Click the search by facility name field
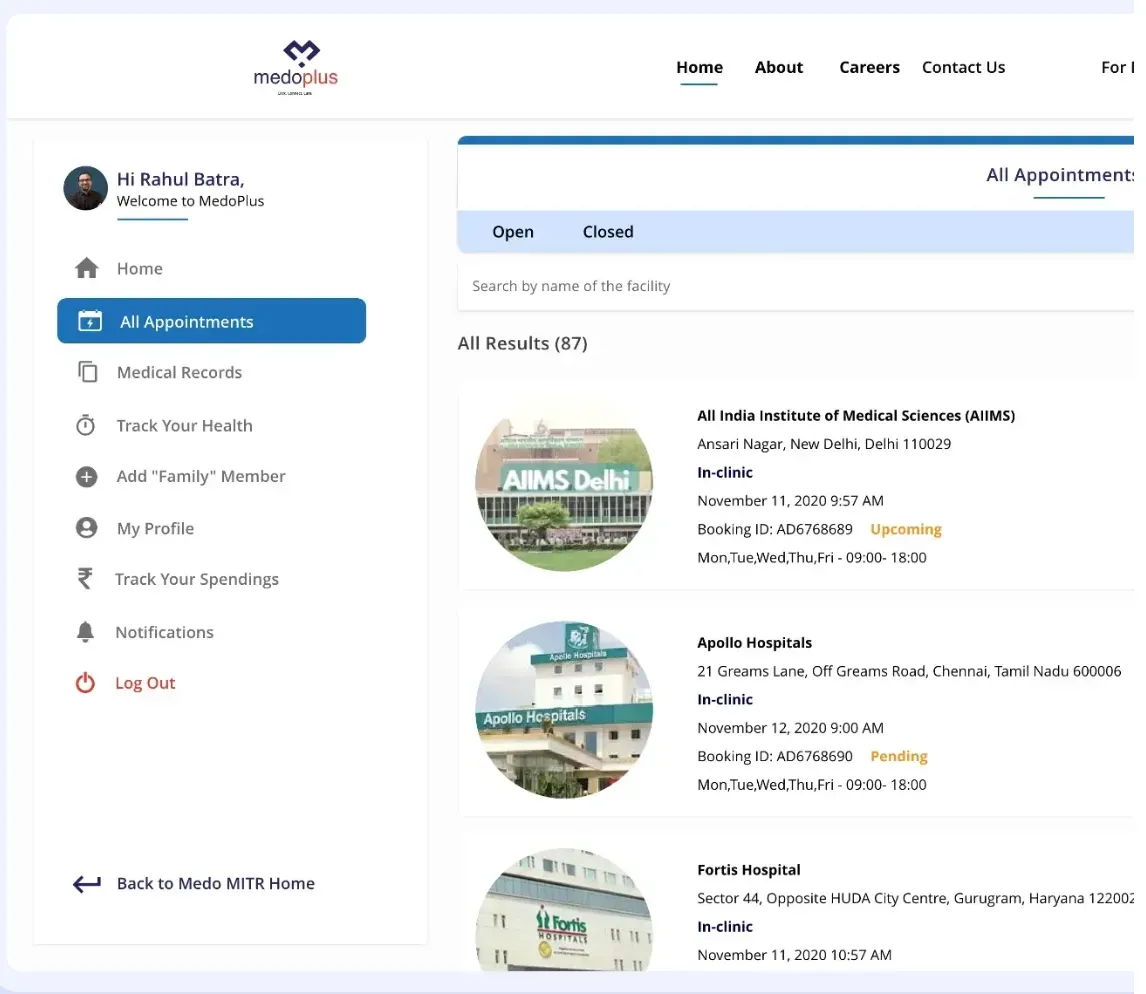Viewport: 1146px width, 994px height. pyautogui.click(x=796, y=286)
